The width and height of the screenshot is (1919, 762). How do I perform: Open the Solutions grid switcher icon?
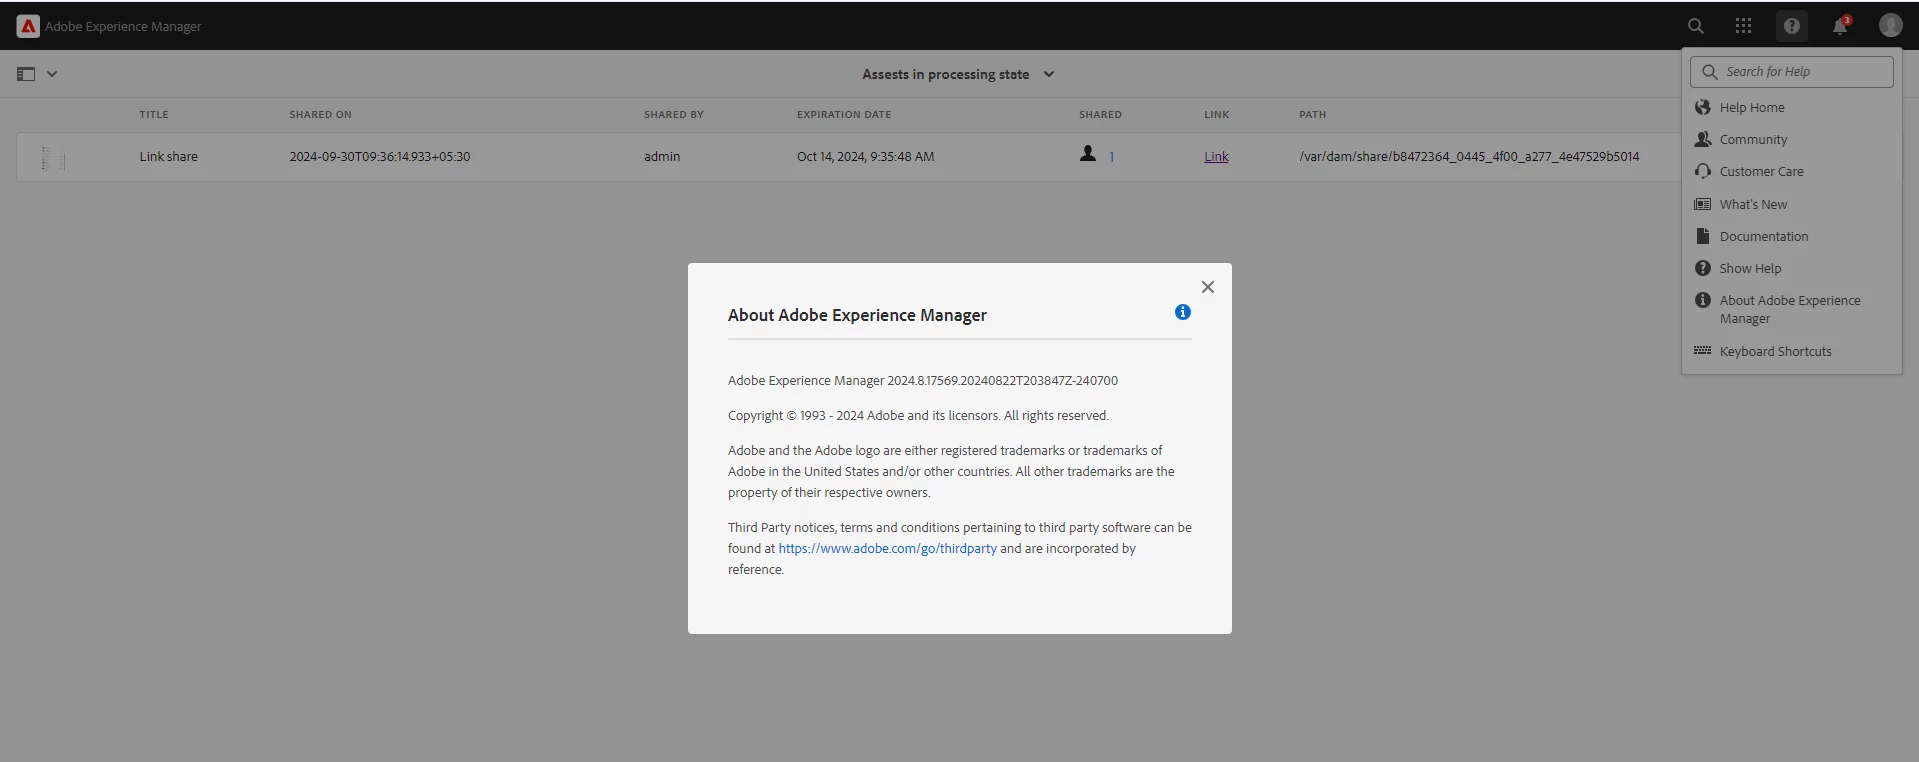click(x=1744, y=26)
